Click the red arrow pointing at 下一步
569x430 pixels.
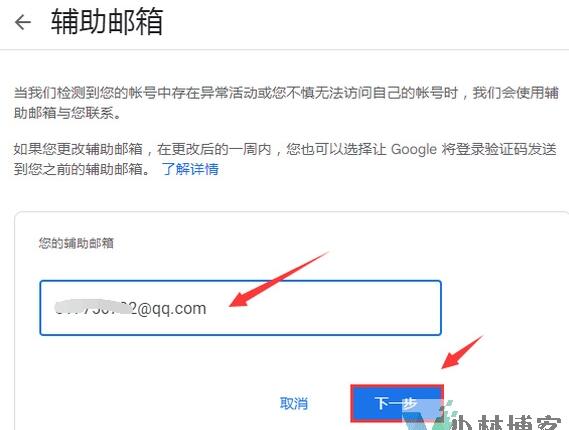pyautogui.click(x=462, y=352)
